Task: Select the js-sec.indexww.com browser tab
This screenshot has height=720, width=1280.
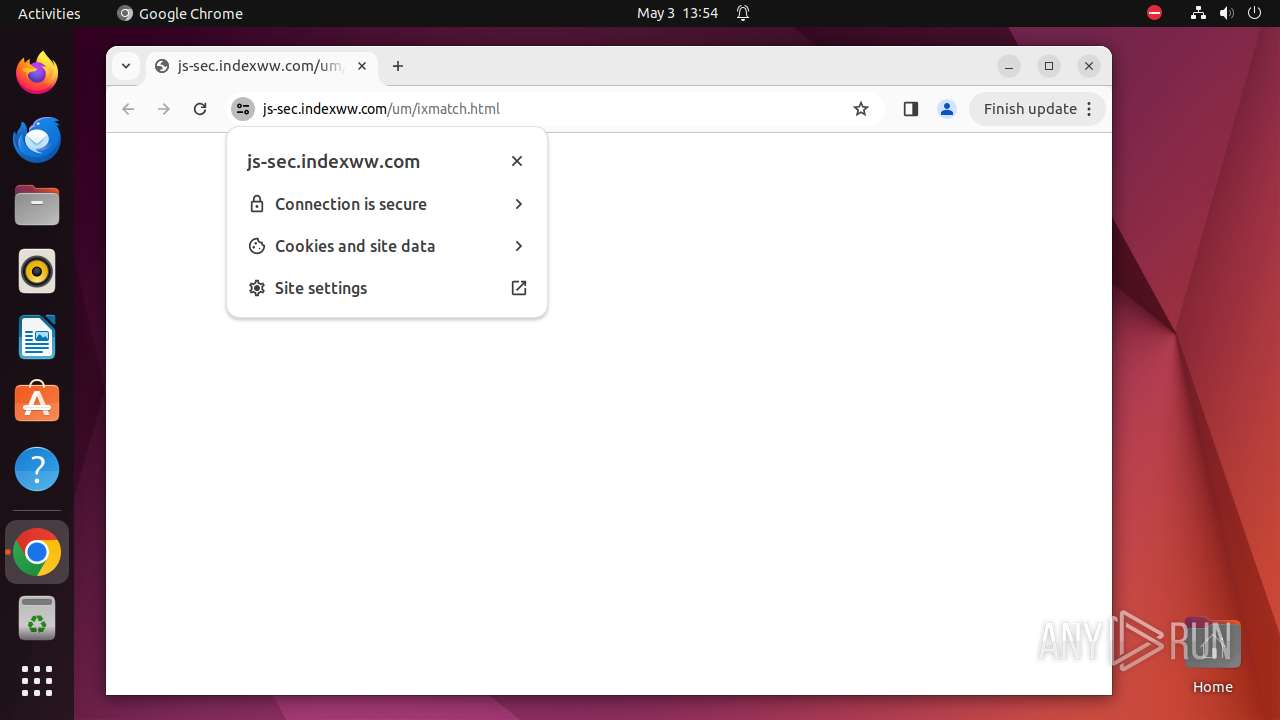Action: (262, 66)
